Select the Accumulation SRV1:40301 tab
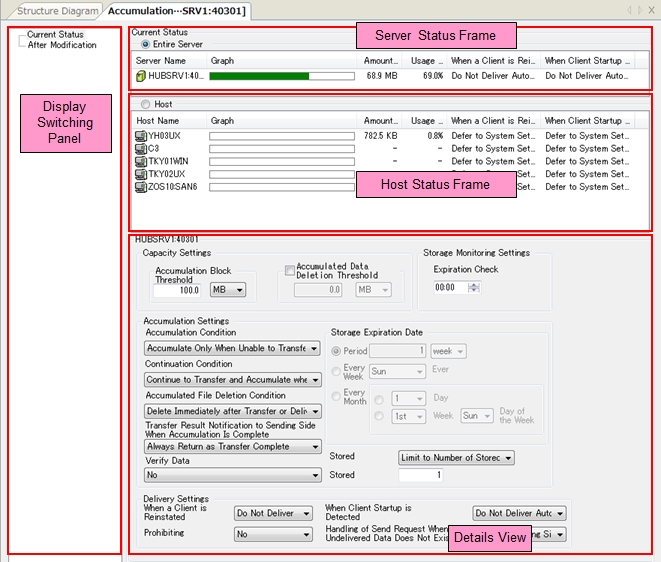Image resolution: width=661 pixels, height=562 pixels. 177,11
